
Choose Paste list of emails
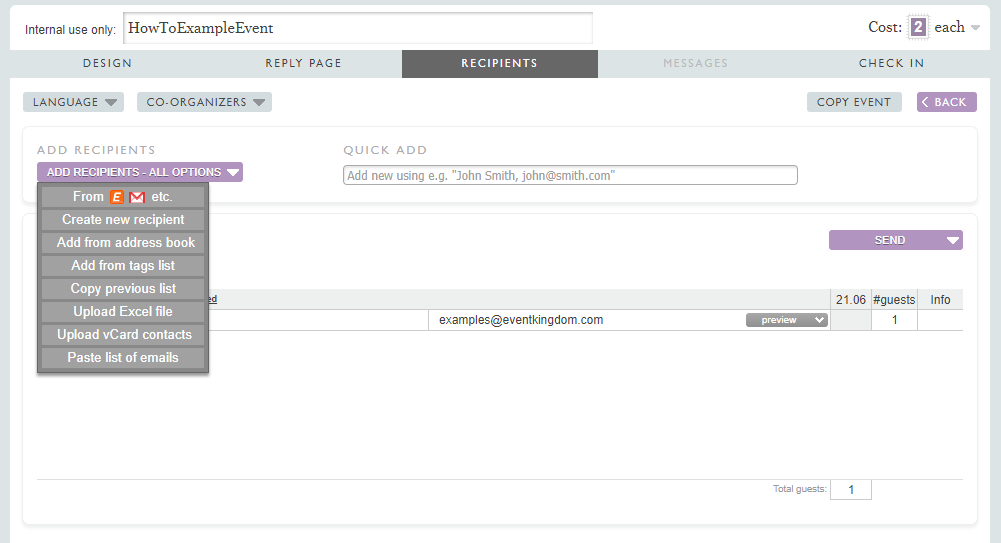click(x=123, y=358)
